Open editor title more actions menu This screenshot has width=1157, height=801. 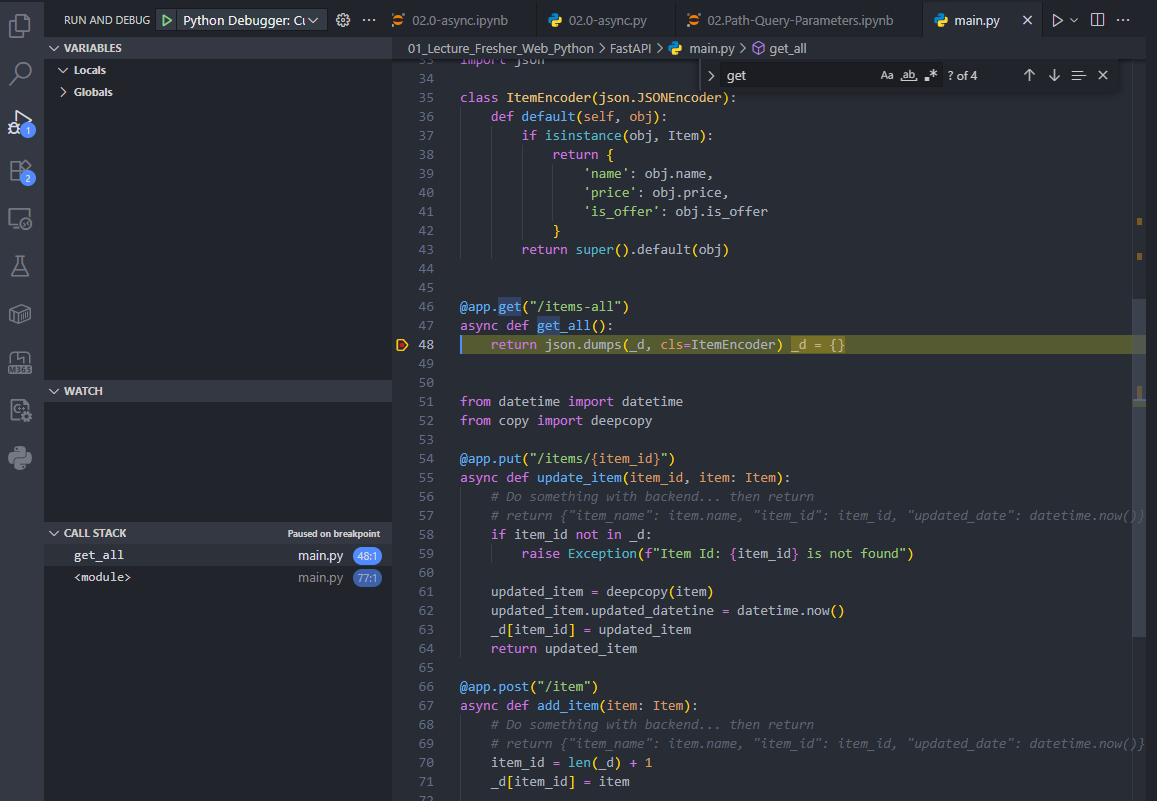click(1123, 21)
